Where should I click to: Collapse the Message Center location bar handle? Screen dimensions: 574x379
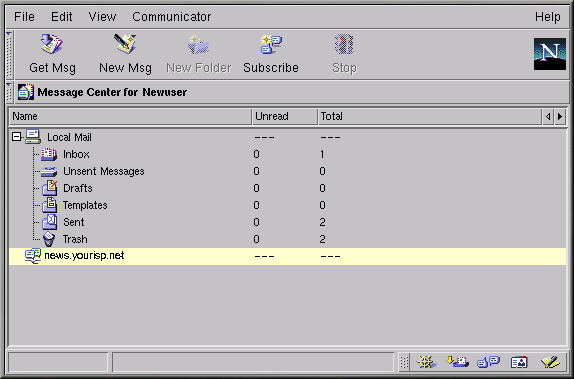pos(9,92)
